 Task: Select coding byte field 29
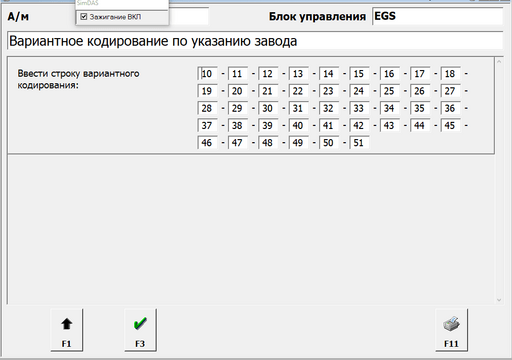[238, 108]
